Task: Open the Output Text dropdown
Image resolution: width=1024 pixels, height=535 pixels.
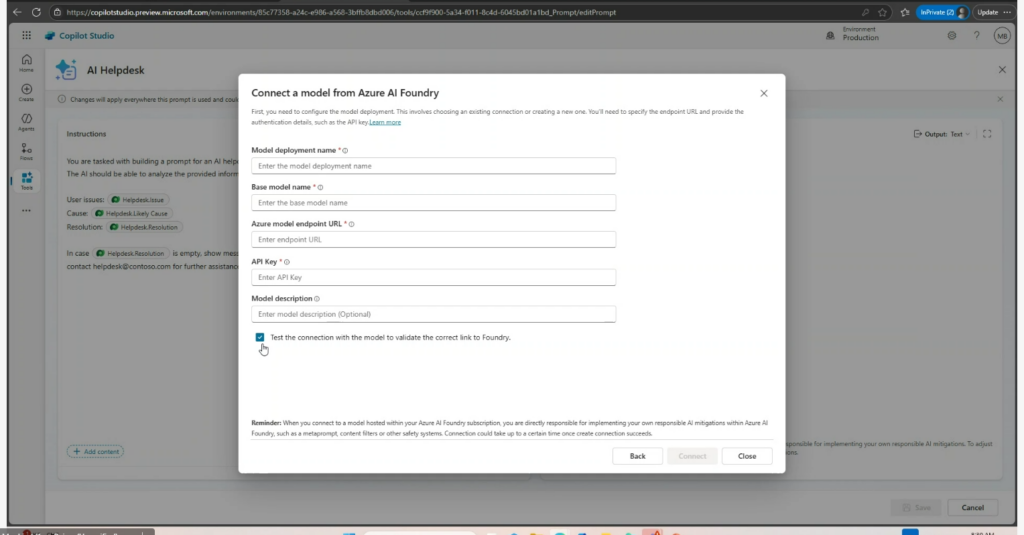Action: click(x=942, y=134)
